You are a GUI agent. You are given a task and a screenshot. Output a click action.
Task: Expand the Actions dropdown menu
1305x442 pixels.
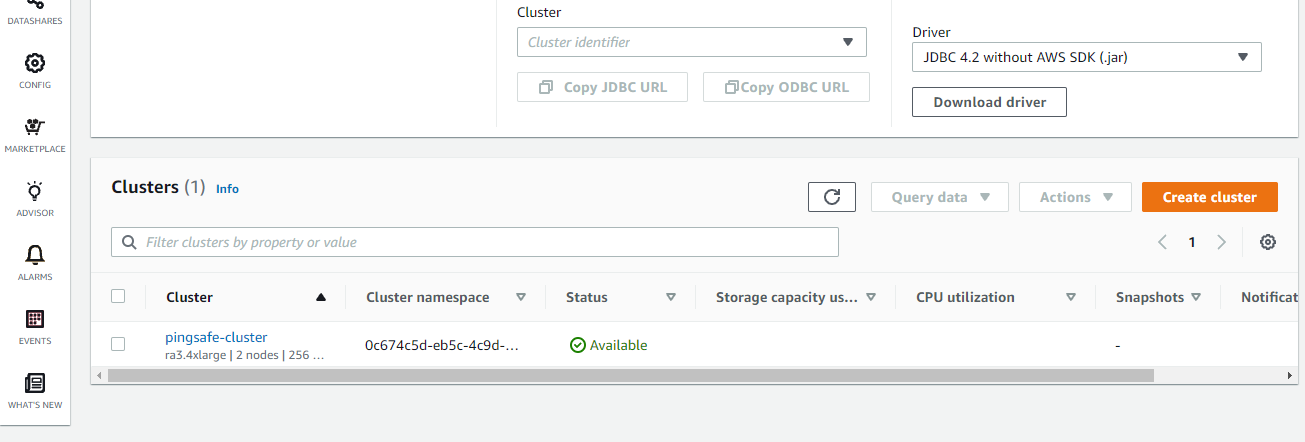tap(1075, 197)
